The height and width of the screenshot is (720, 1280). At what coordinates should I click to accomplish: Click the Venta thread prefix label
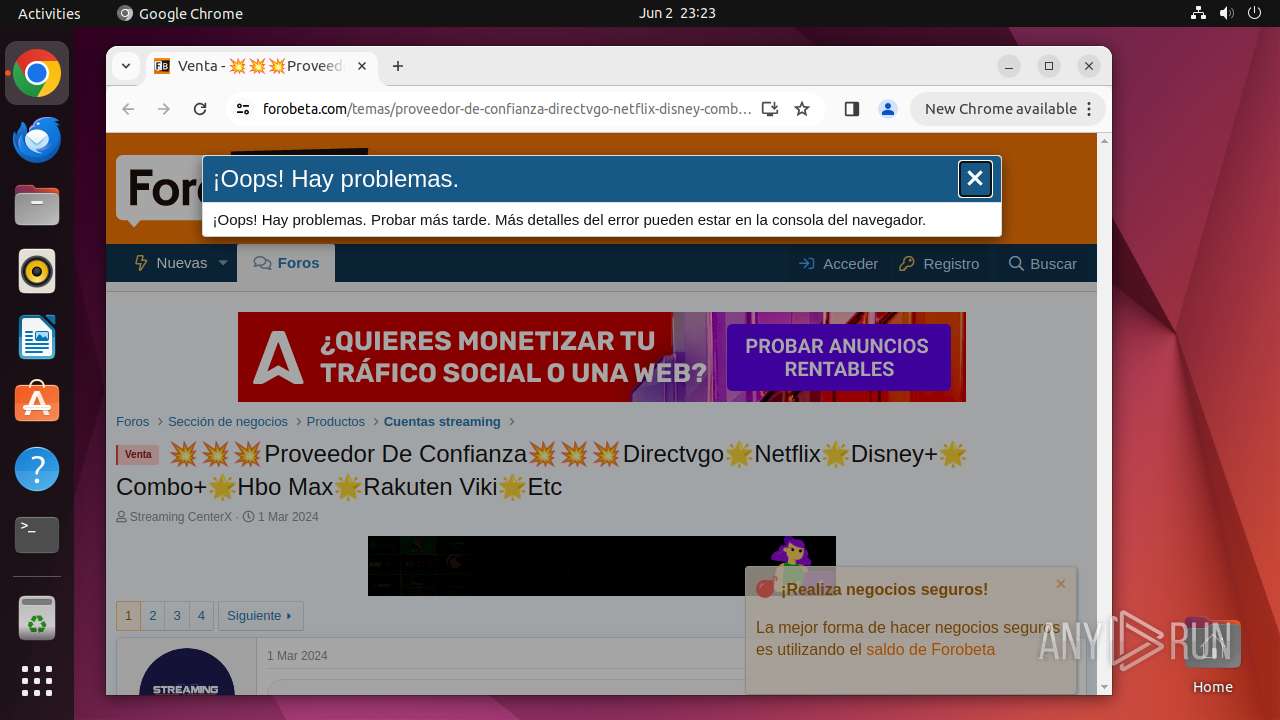coord(138,455)
